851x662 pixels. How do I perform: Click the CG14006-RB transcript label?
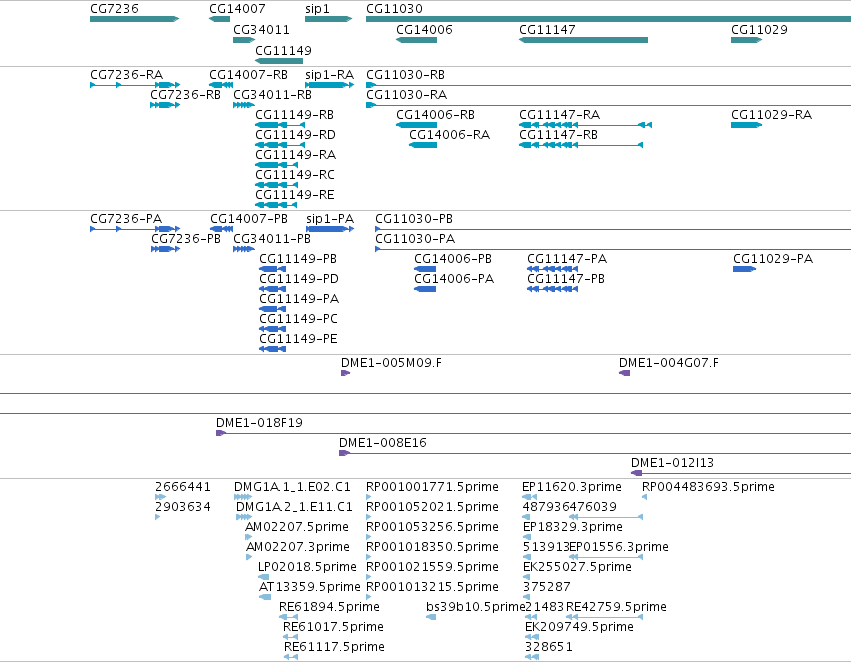(x=435, y=115)
